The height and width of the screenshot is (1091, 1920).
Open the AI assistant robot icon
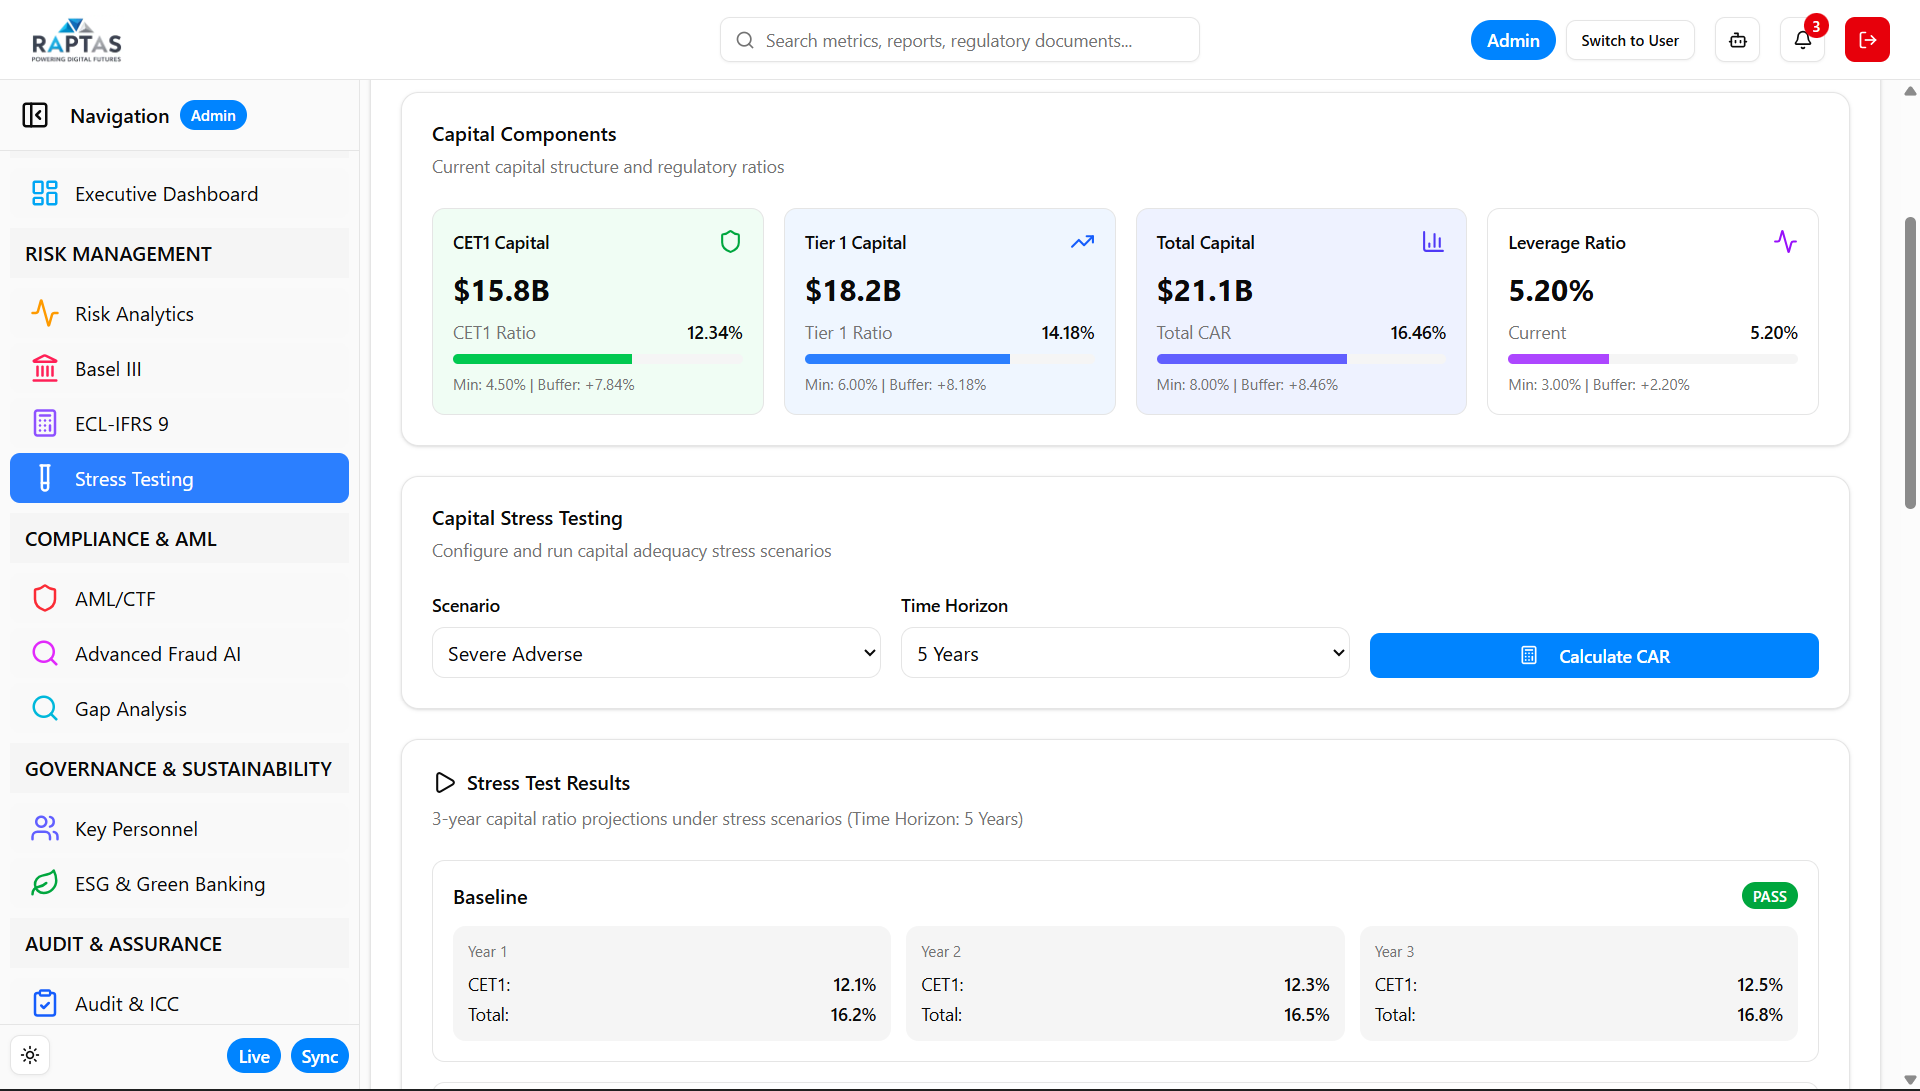(1738, 40)
